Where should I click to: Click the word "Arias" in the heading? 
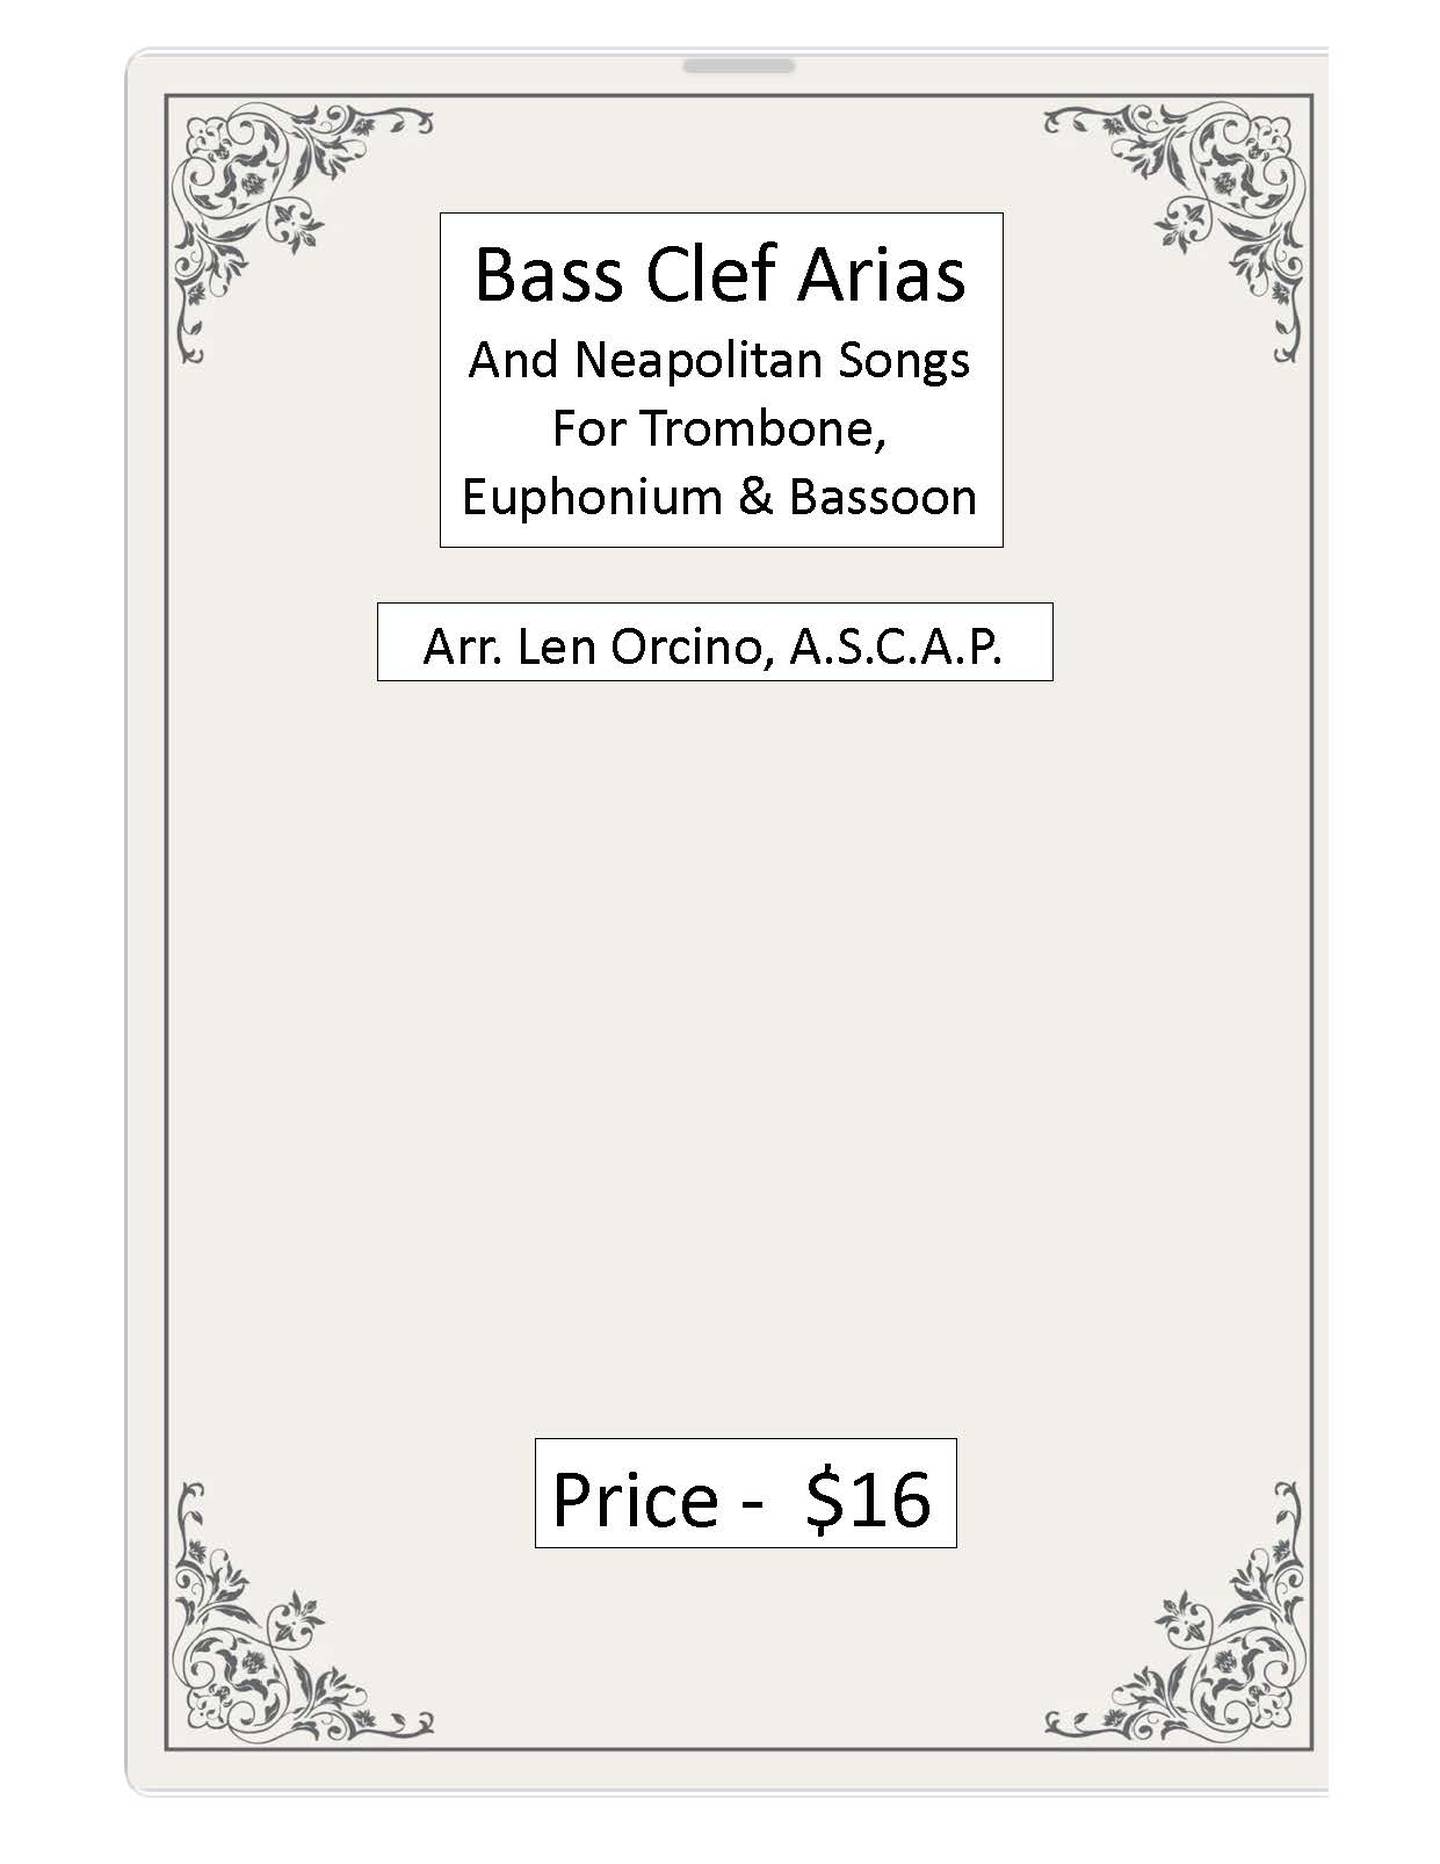pos(881,274)
